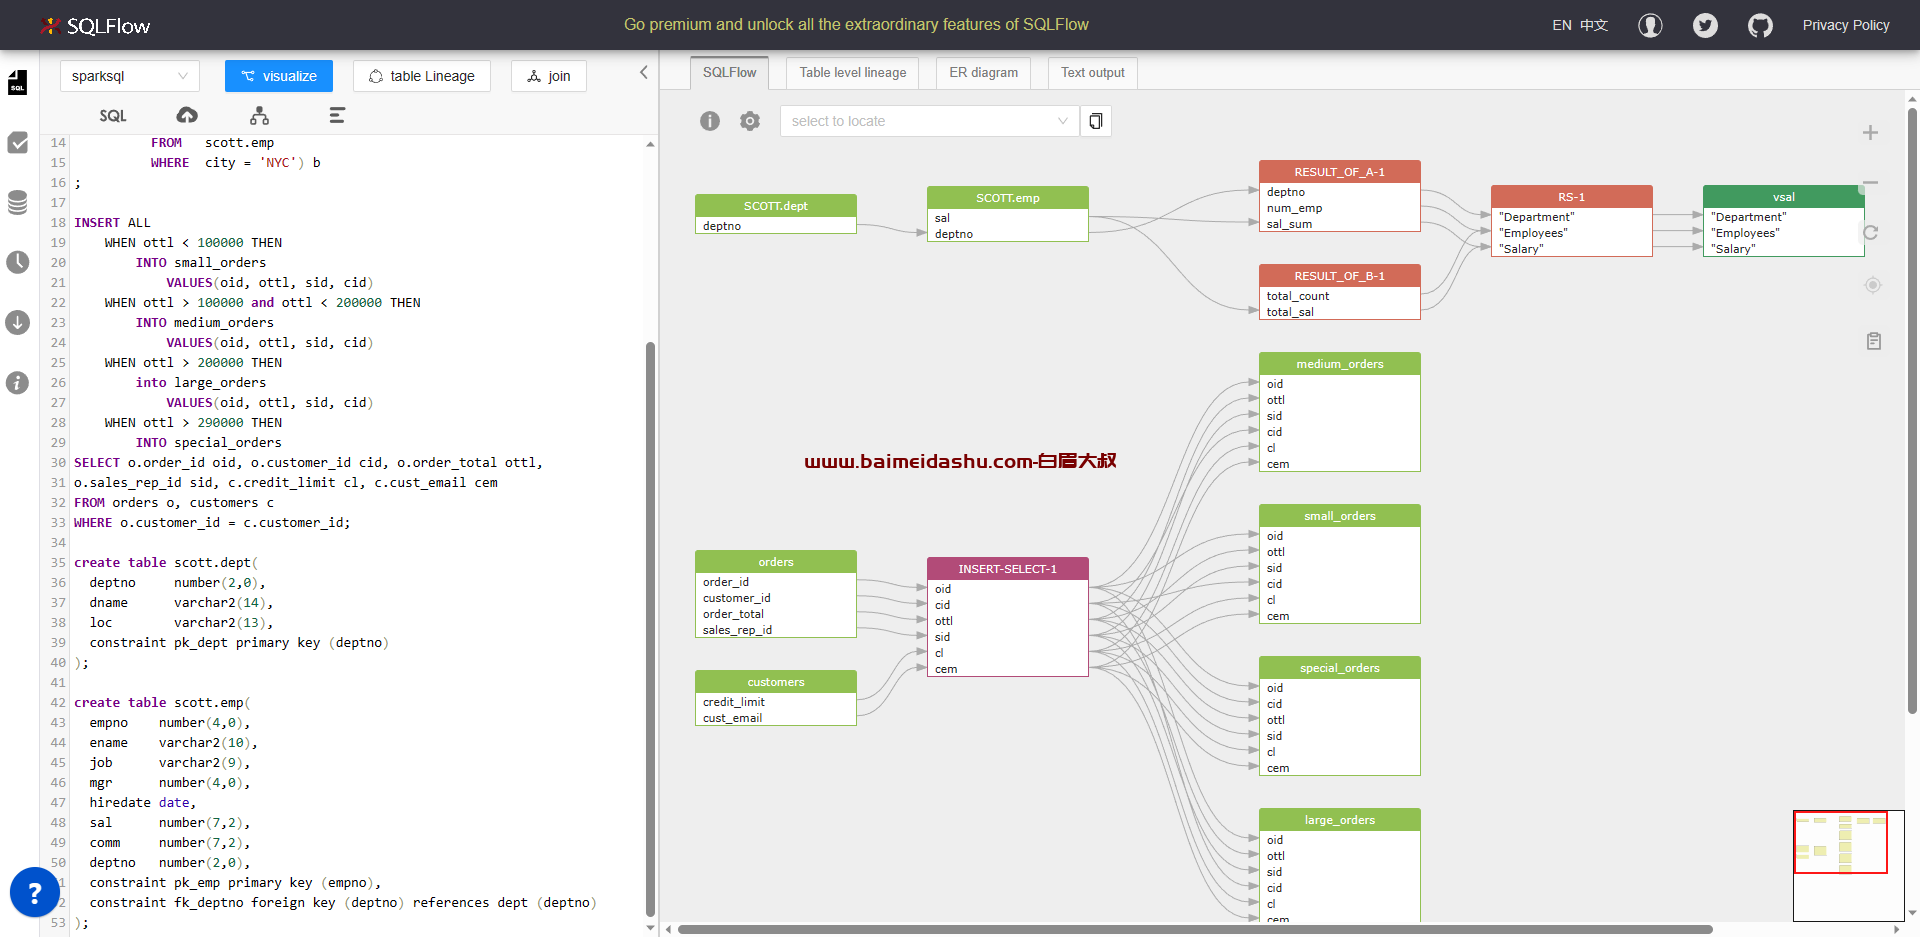Click the visualize button

click(279, 76)
